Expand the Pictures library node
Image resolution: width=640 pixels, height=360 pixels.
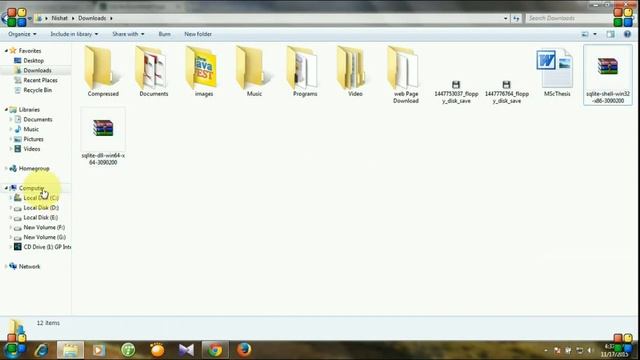coord(11,139)
